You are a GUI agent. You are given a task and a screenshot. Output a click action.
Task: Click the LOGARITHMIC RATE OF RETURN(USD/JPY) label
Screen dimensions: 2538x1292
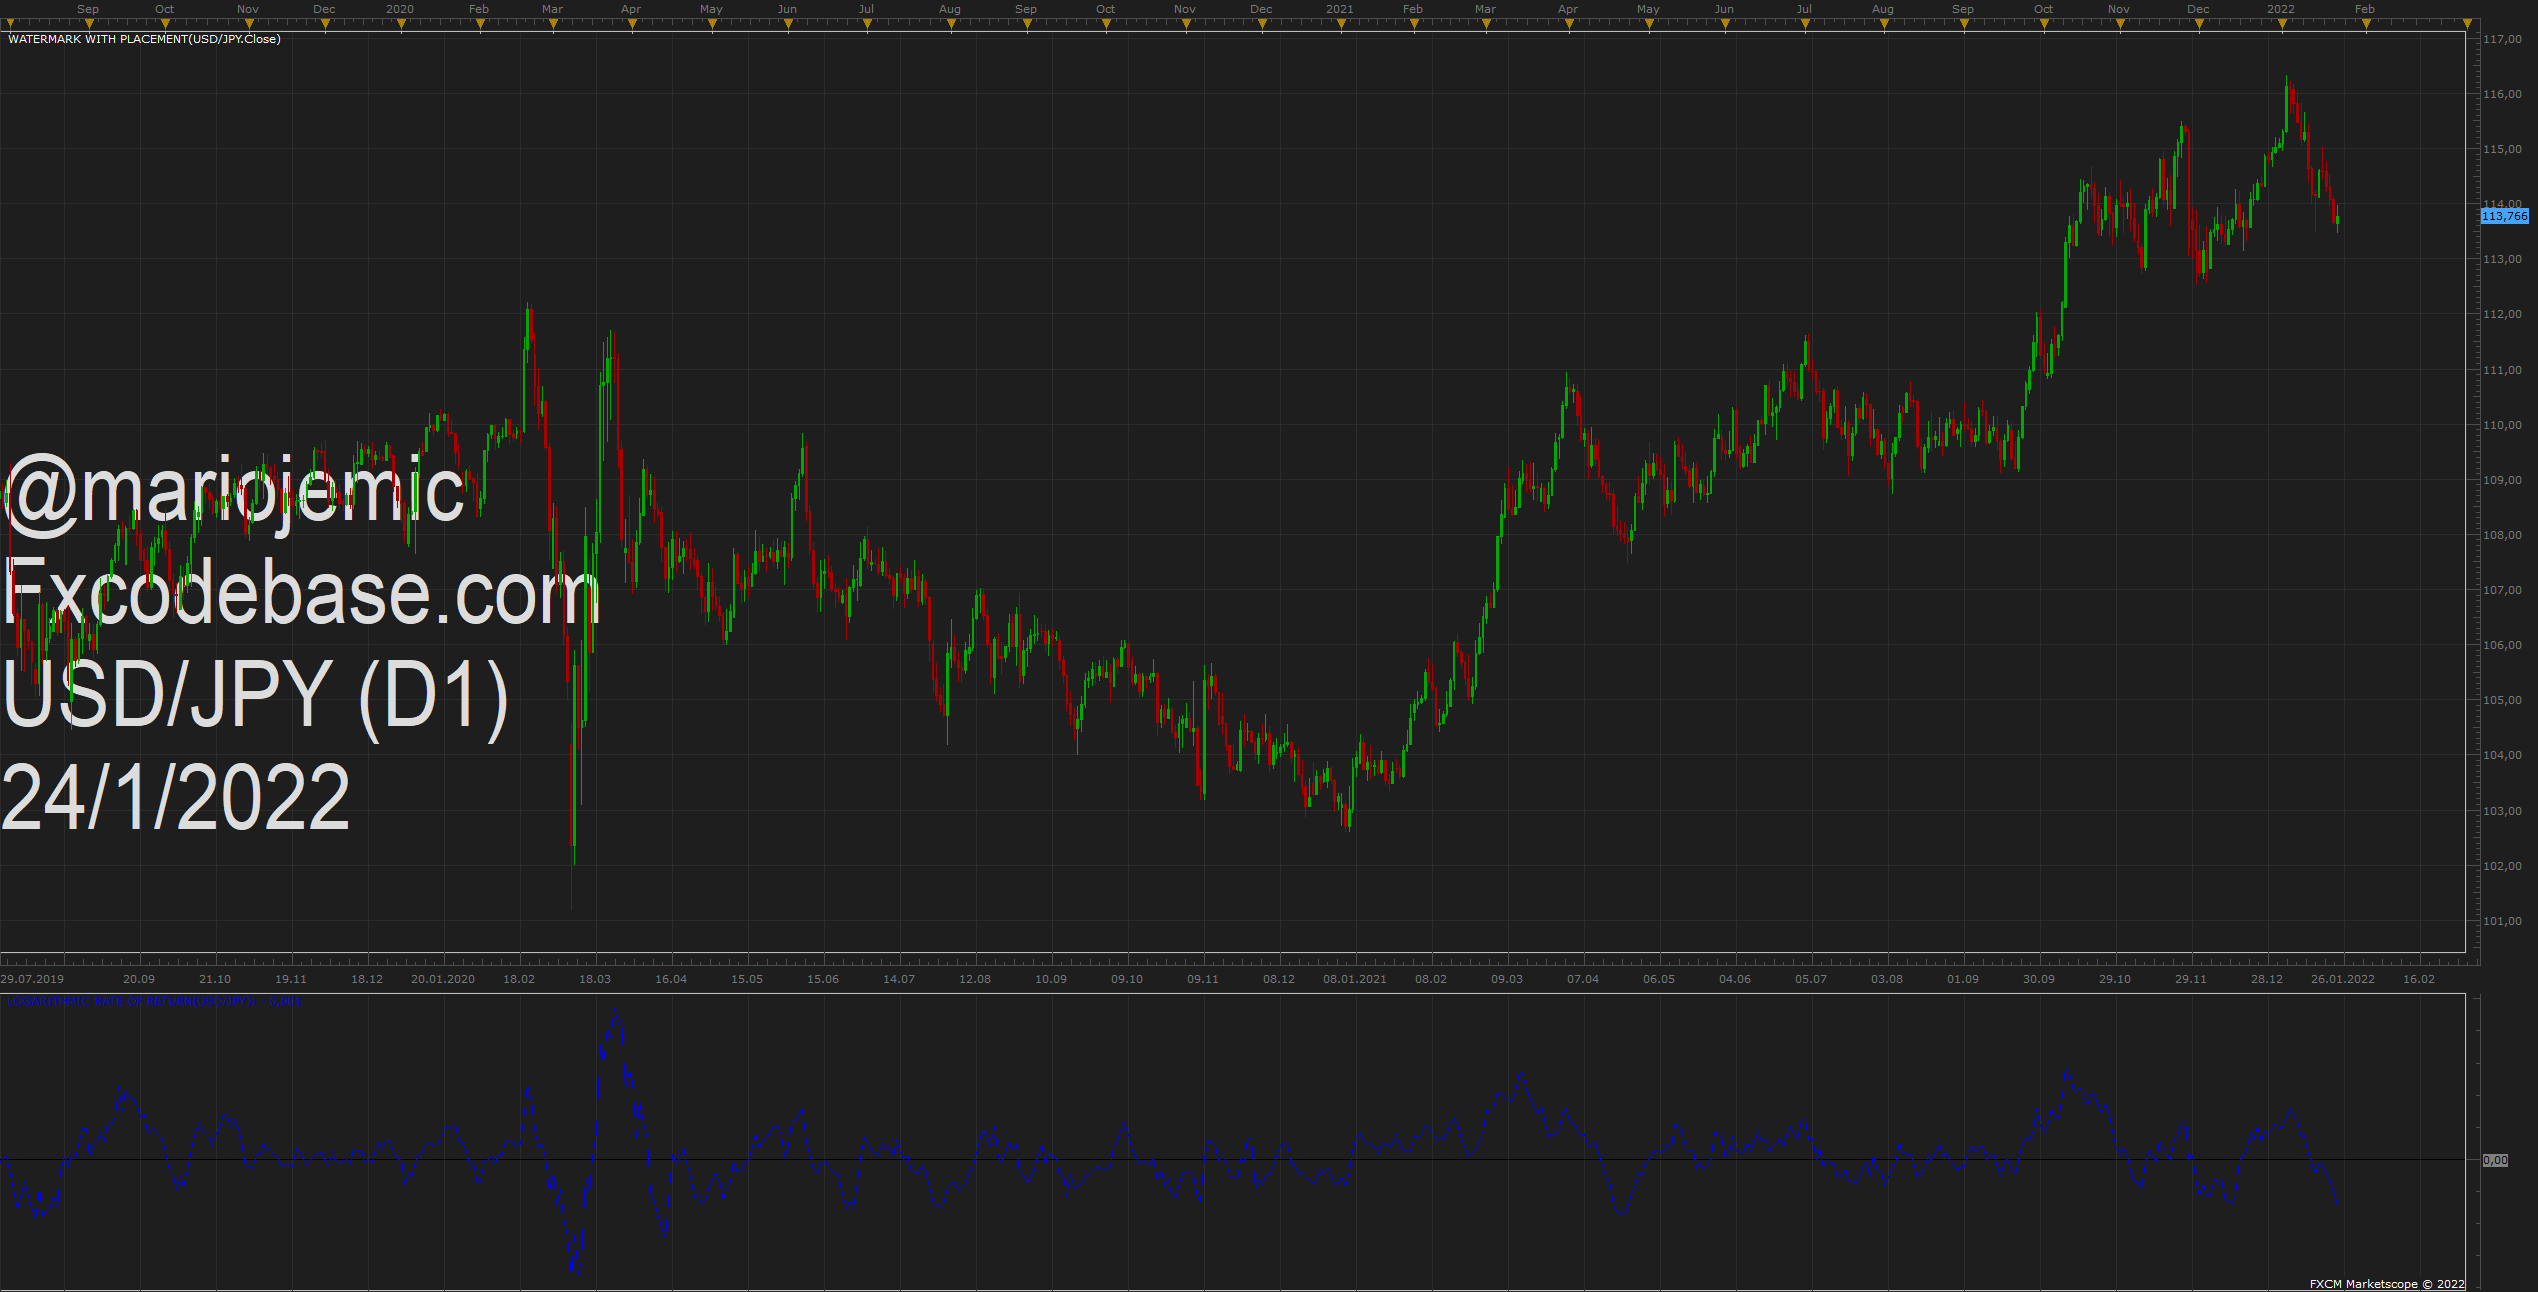pos(131,1001)
